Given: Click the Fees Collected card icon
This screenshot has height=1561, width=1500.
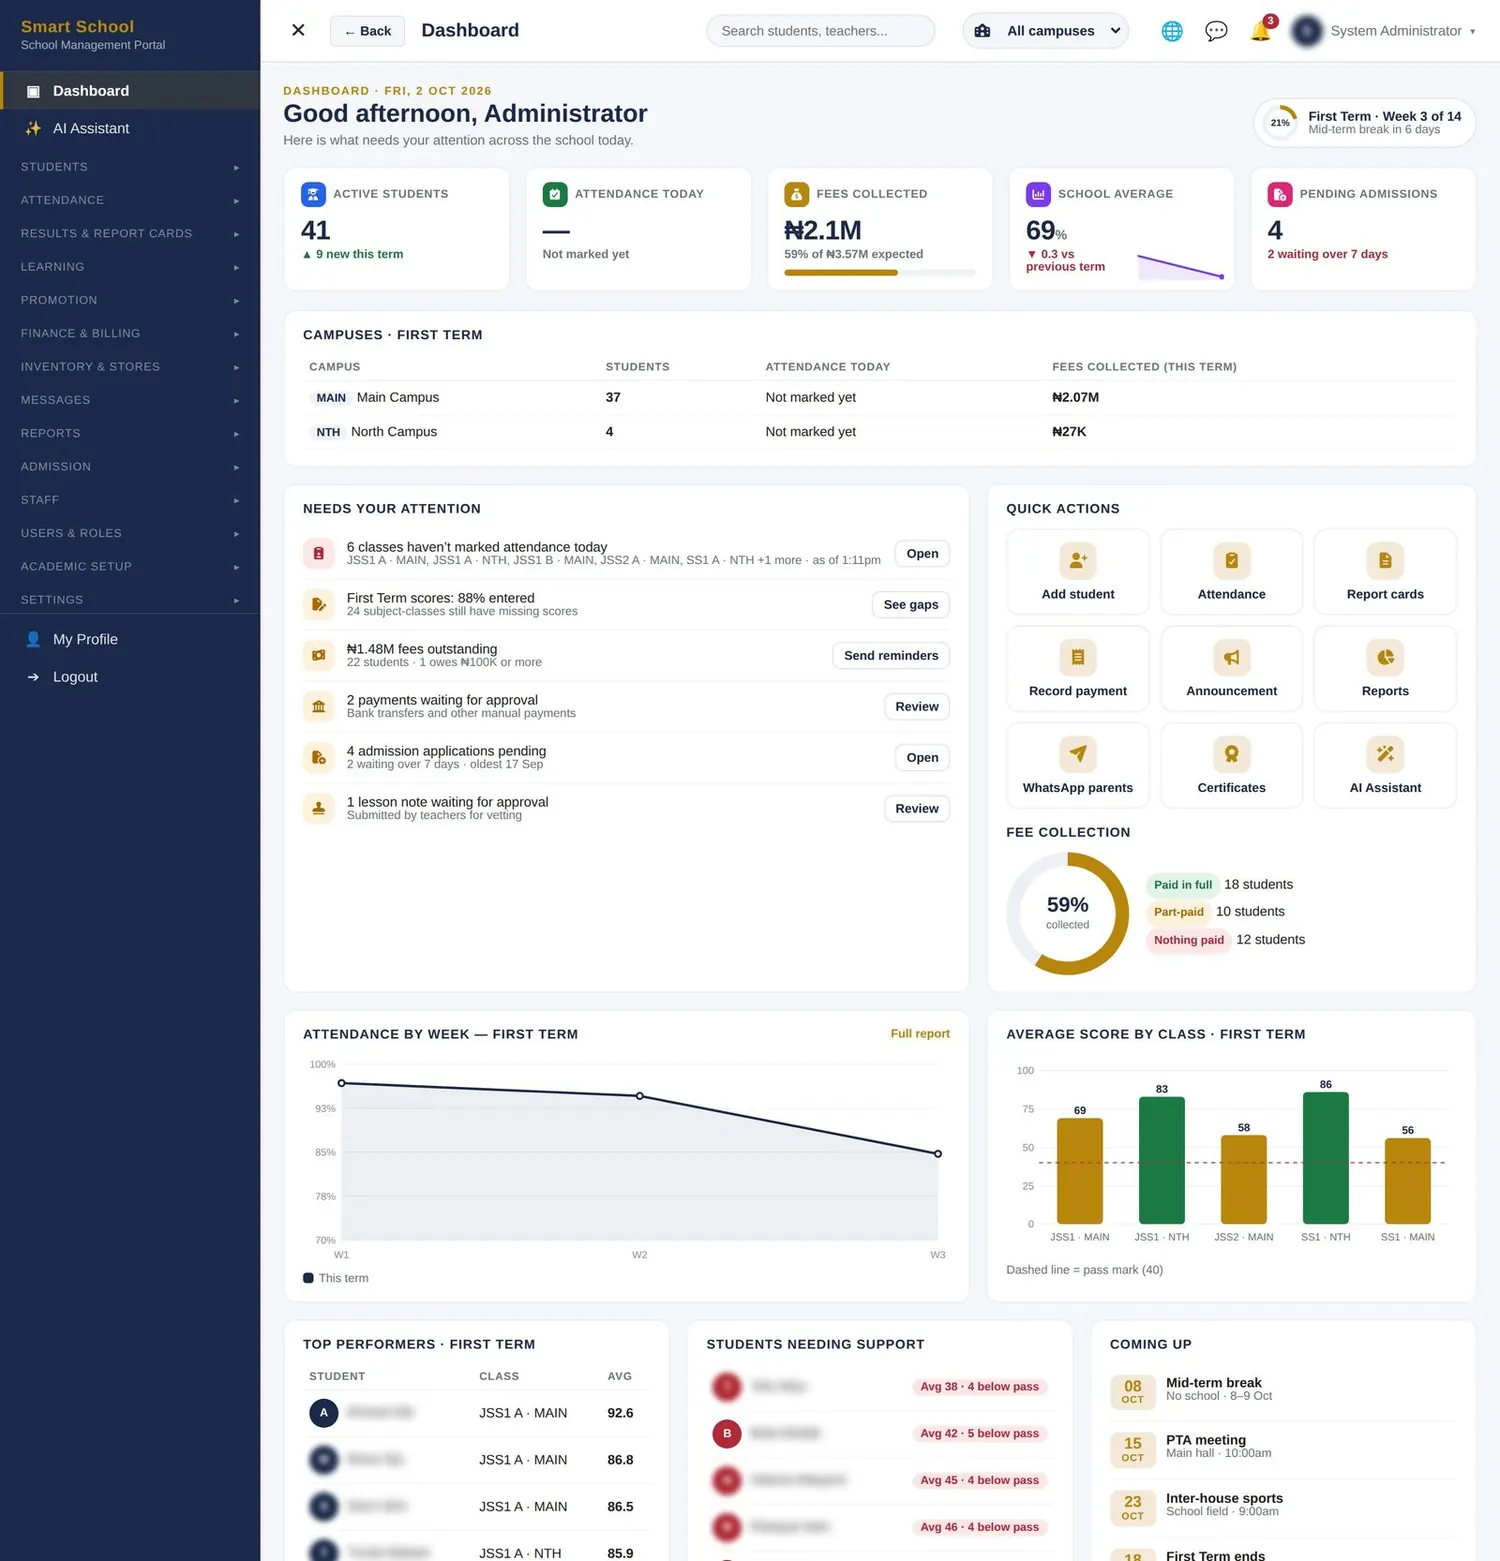Looking at the screenshot, I should pos(797,194).
